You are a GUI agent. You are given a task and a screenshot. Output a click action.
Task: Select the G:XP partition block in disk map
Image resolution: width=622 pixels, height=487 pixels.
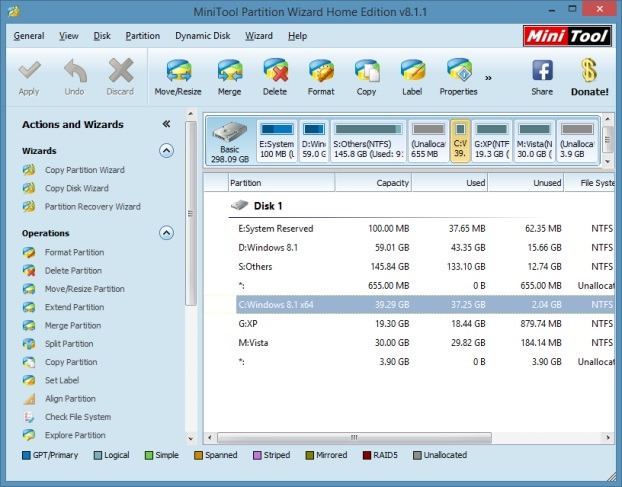coord(492,141)
